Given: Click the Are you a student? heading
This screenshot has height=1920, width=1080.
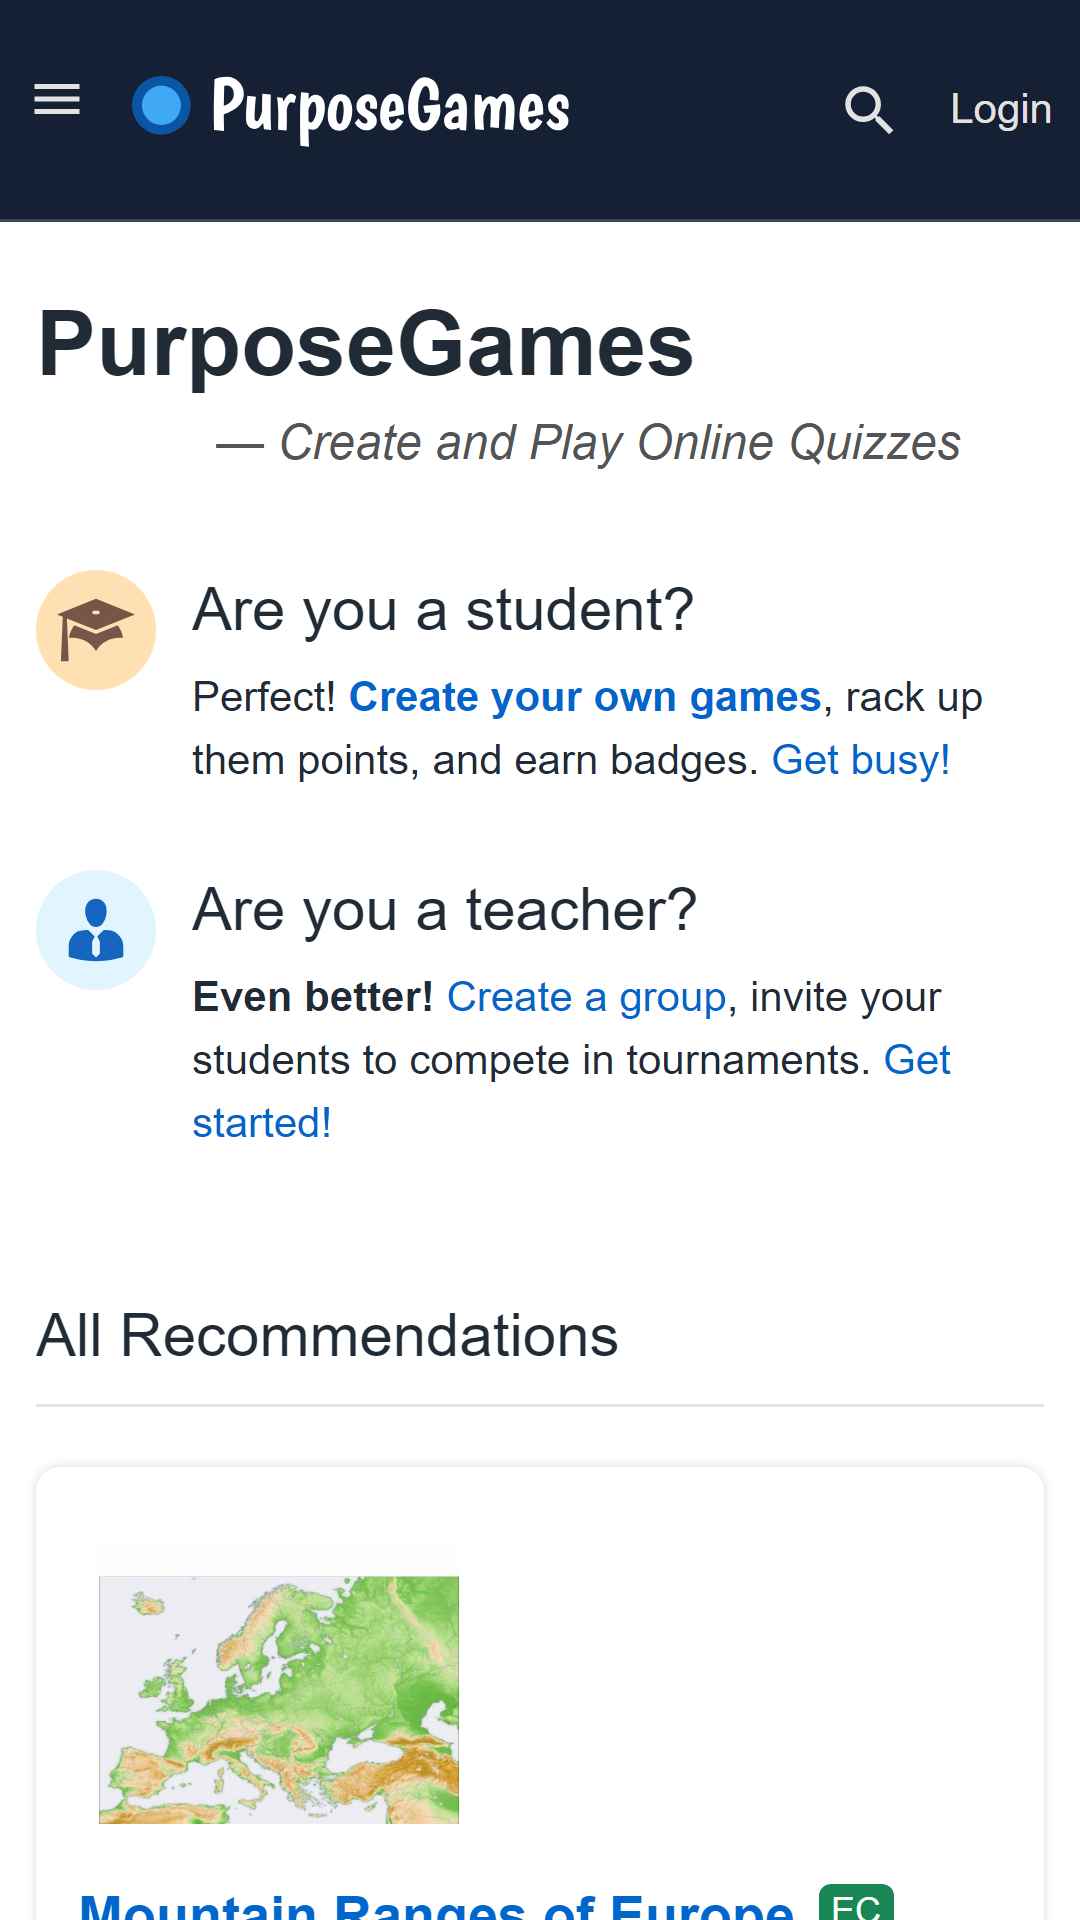Looking at the screenshot, I should point(443,610).
